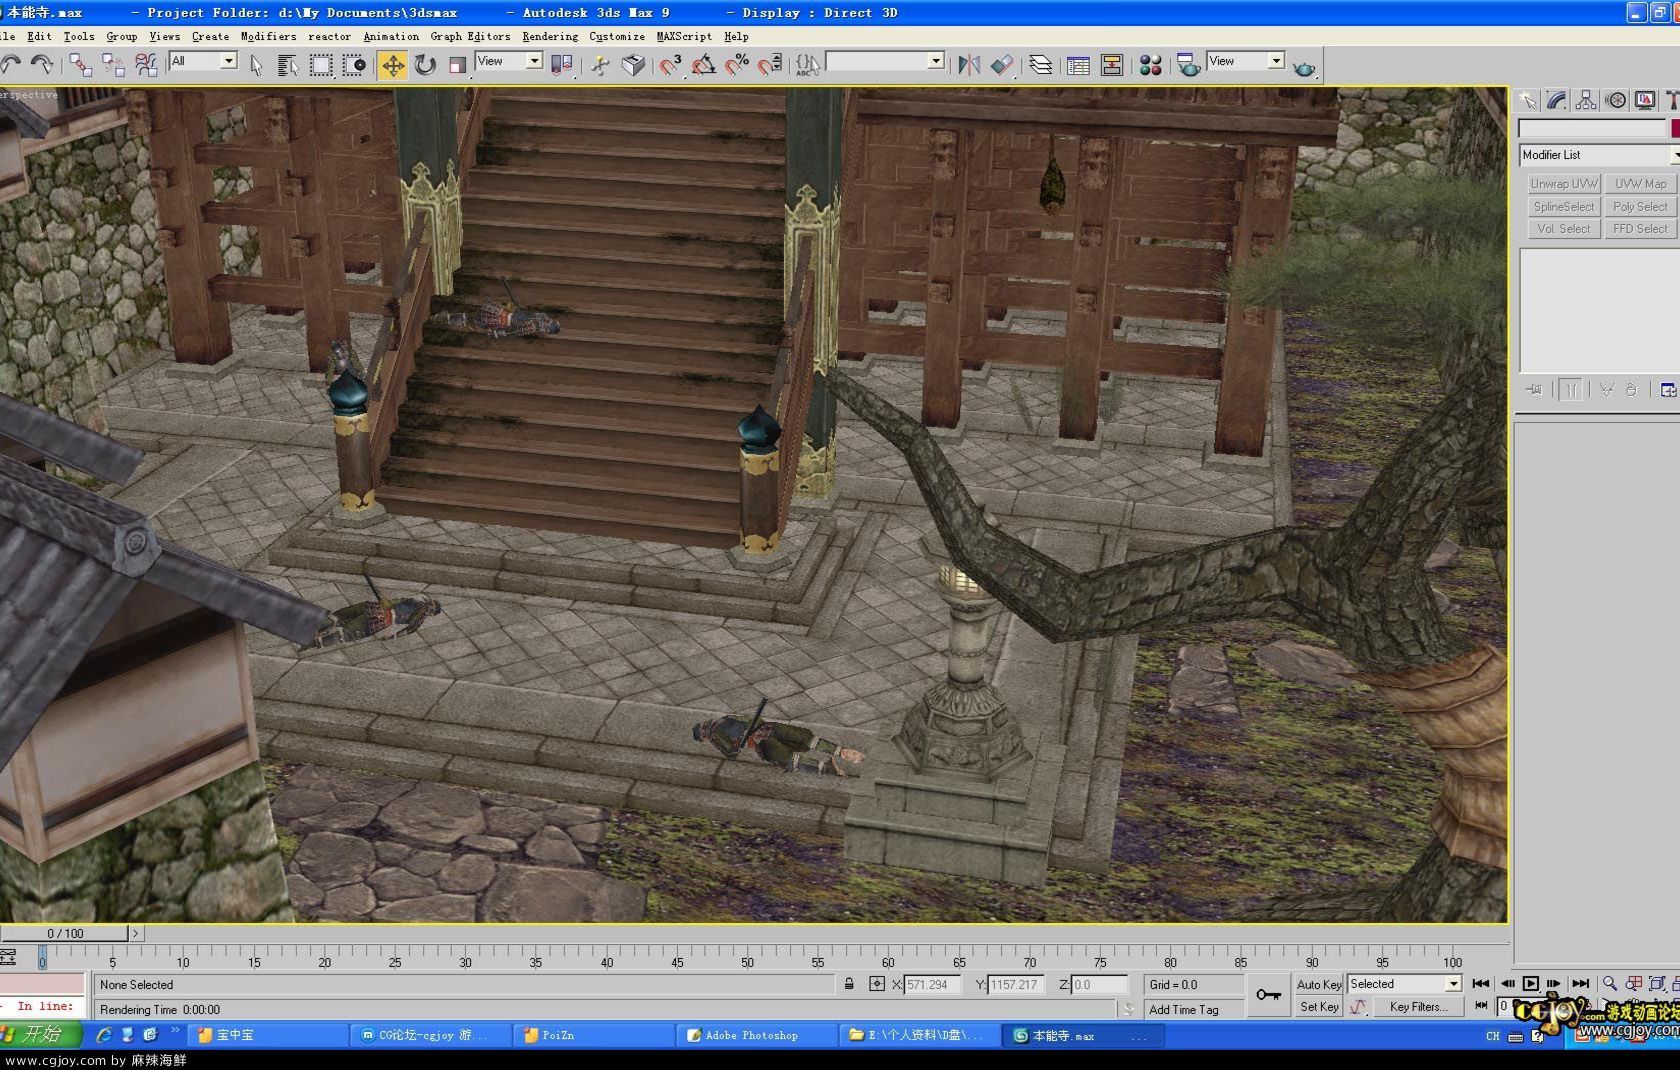1680x1070 pixels.
Task: Switch to Adobe Photoshop taskbar item
Action: [x=756, y=1035]
